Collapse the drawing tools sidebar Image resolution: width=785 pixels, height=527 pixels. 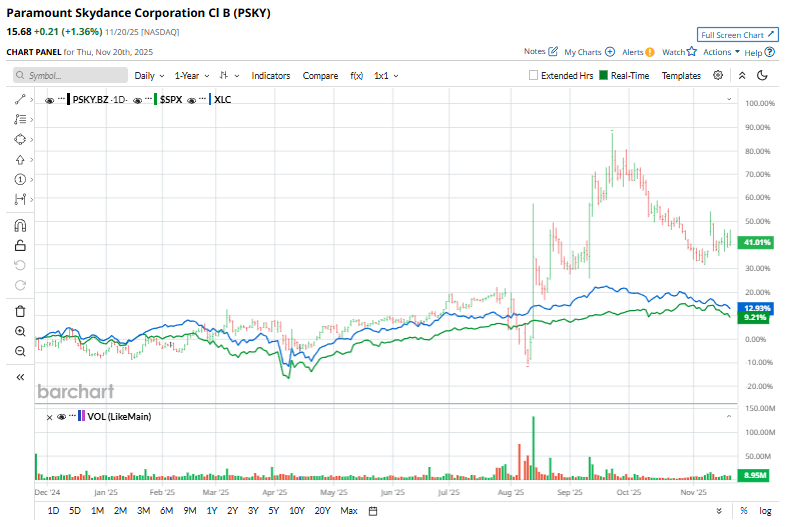[x=20, y=377]
